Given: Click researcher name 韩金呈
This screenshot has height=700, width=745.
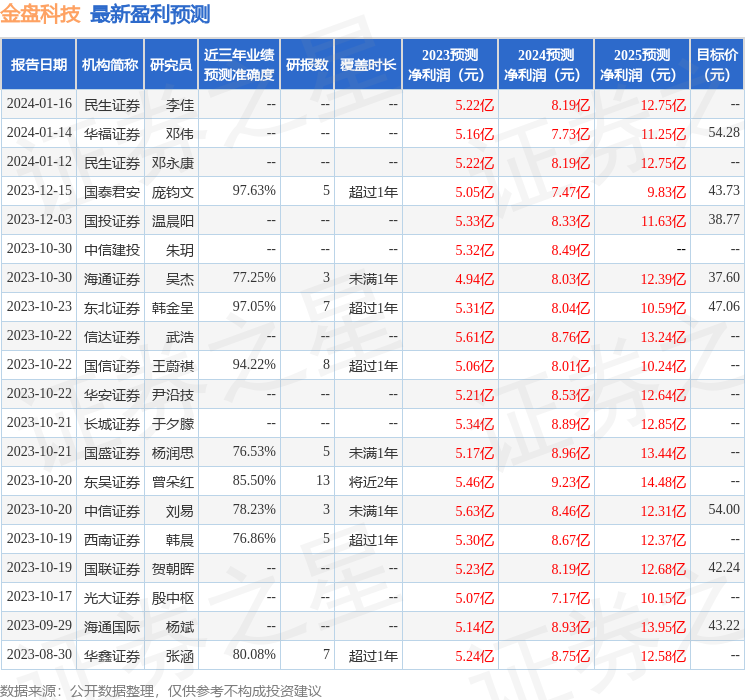Looking at the screenshot, I should point(173,308).
